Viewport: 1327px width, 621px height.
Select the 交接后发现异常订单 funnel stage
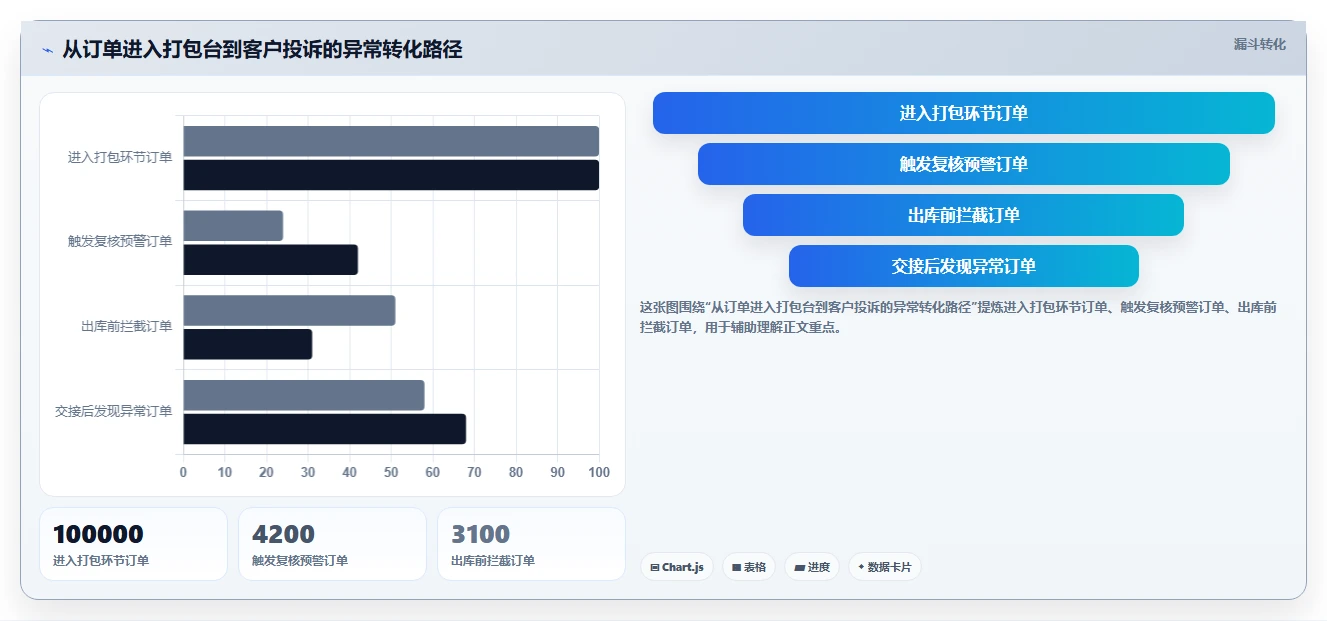click(x=963, y=266)
